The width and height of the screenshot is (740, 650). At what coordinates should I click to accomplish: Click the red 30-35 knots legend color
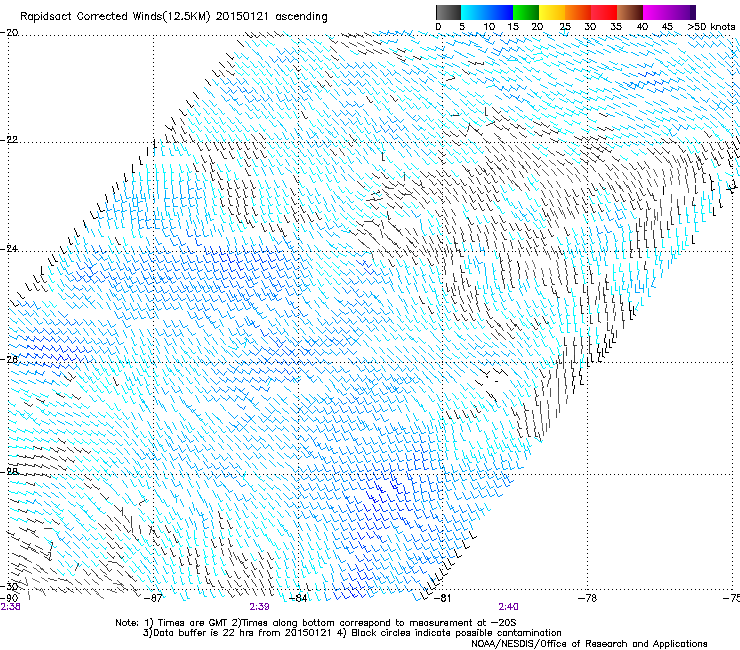coord(604,12)
